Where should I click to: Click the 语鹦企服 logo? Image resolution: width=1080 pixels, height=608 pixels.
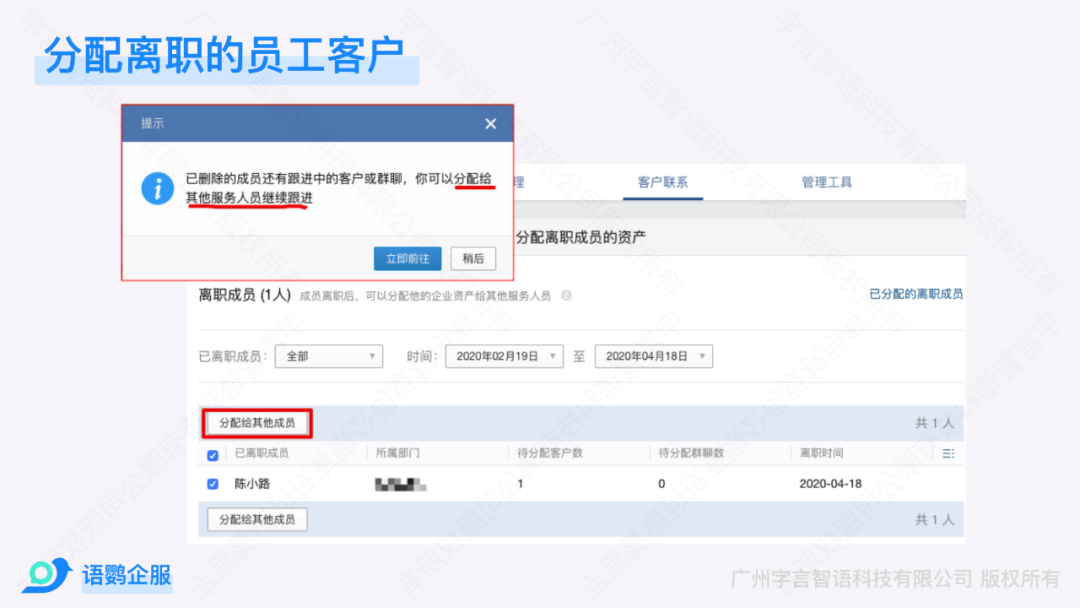point(97,575)
